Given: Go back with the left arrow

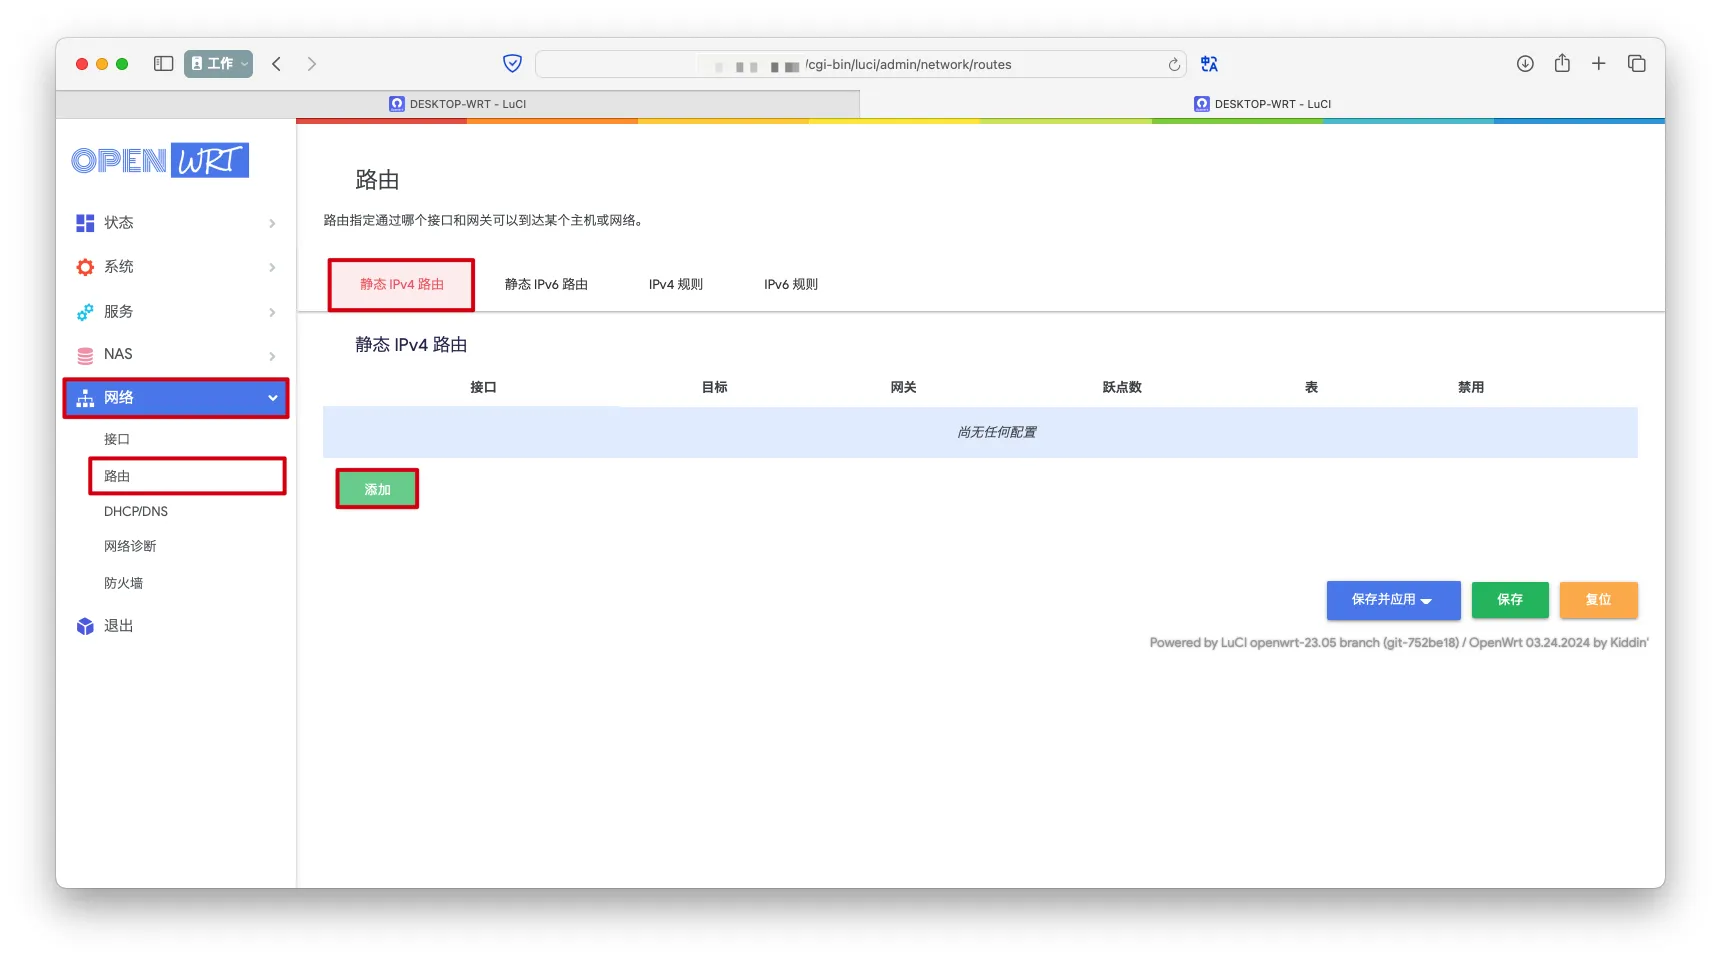Looking at the screenshot, I should (277, 64).
